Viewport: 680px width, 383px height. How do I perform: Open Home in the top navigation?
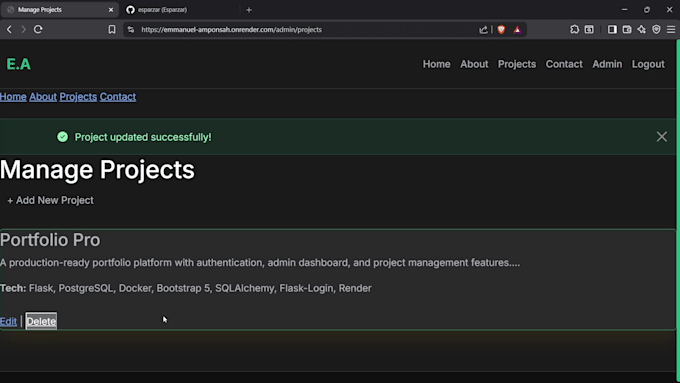pyautogui.click(x=436, y=64)
